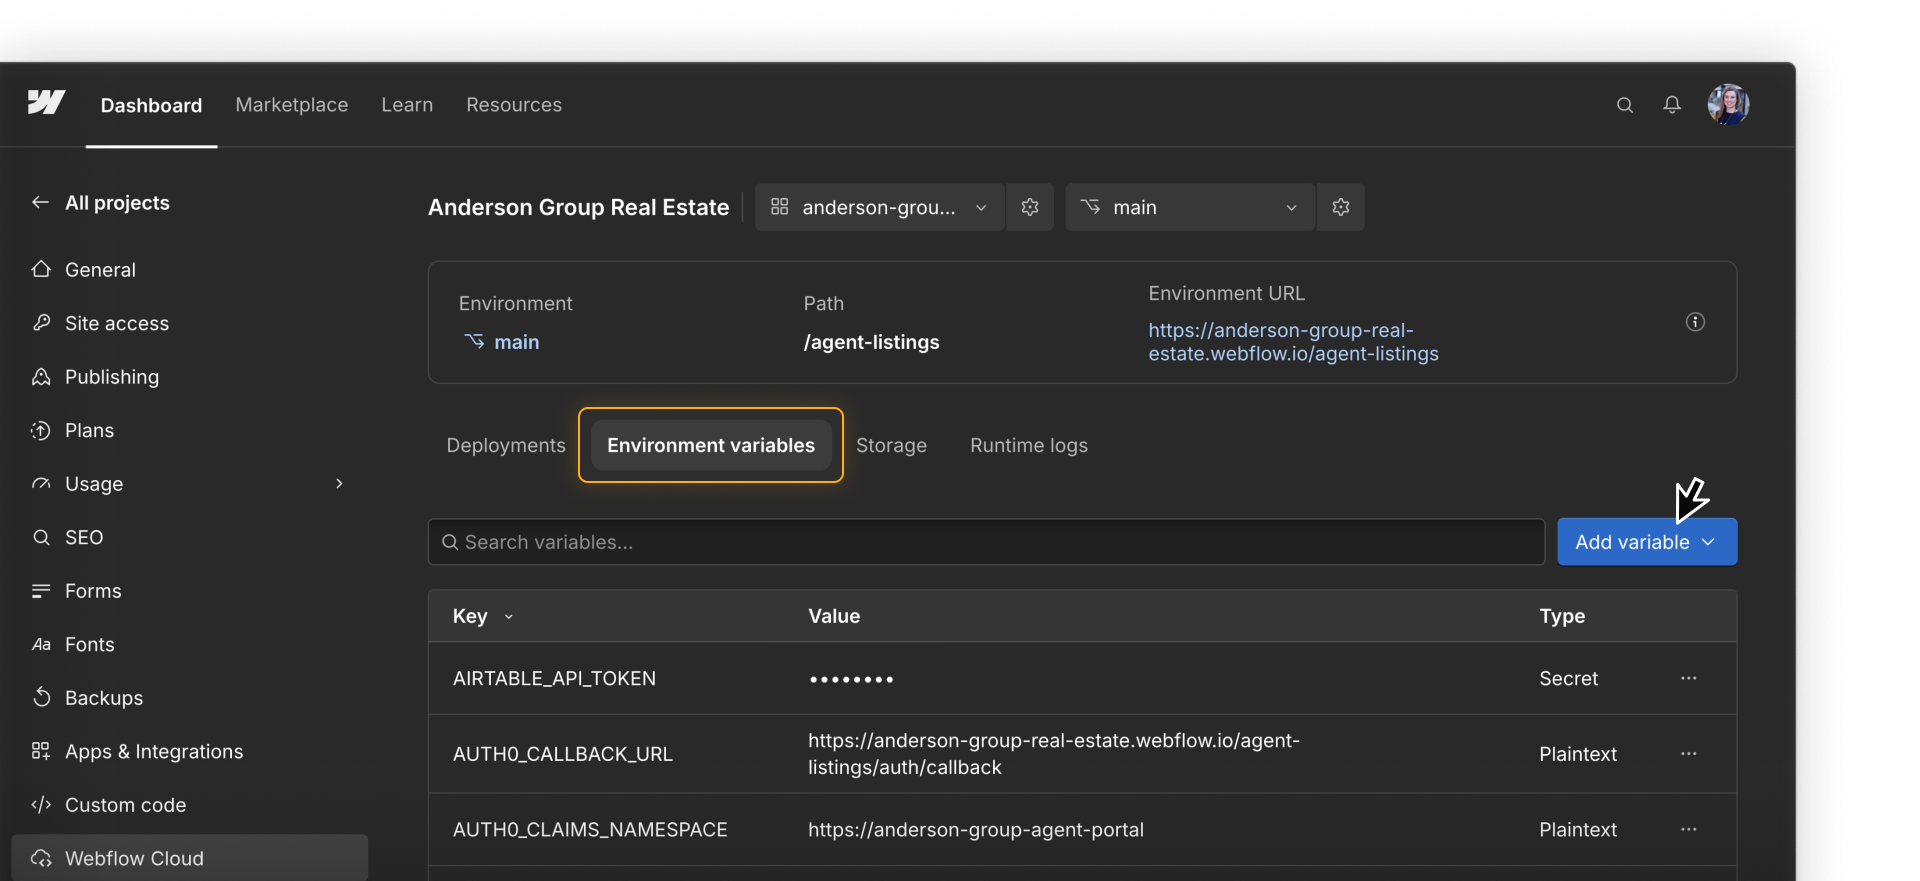Switch to the Deployments tab

(x=506, y=445)
